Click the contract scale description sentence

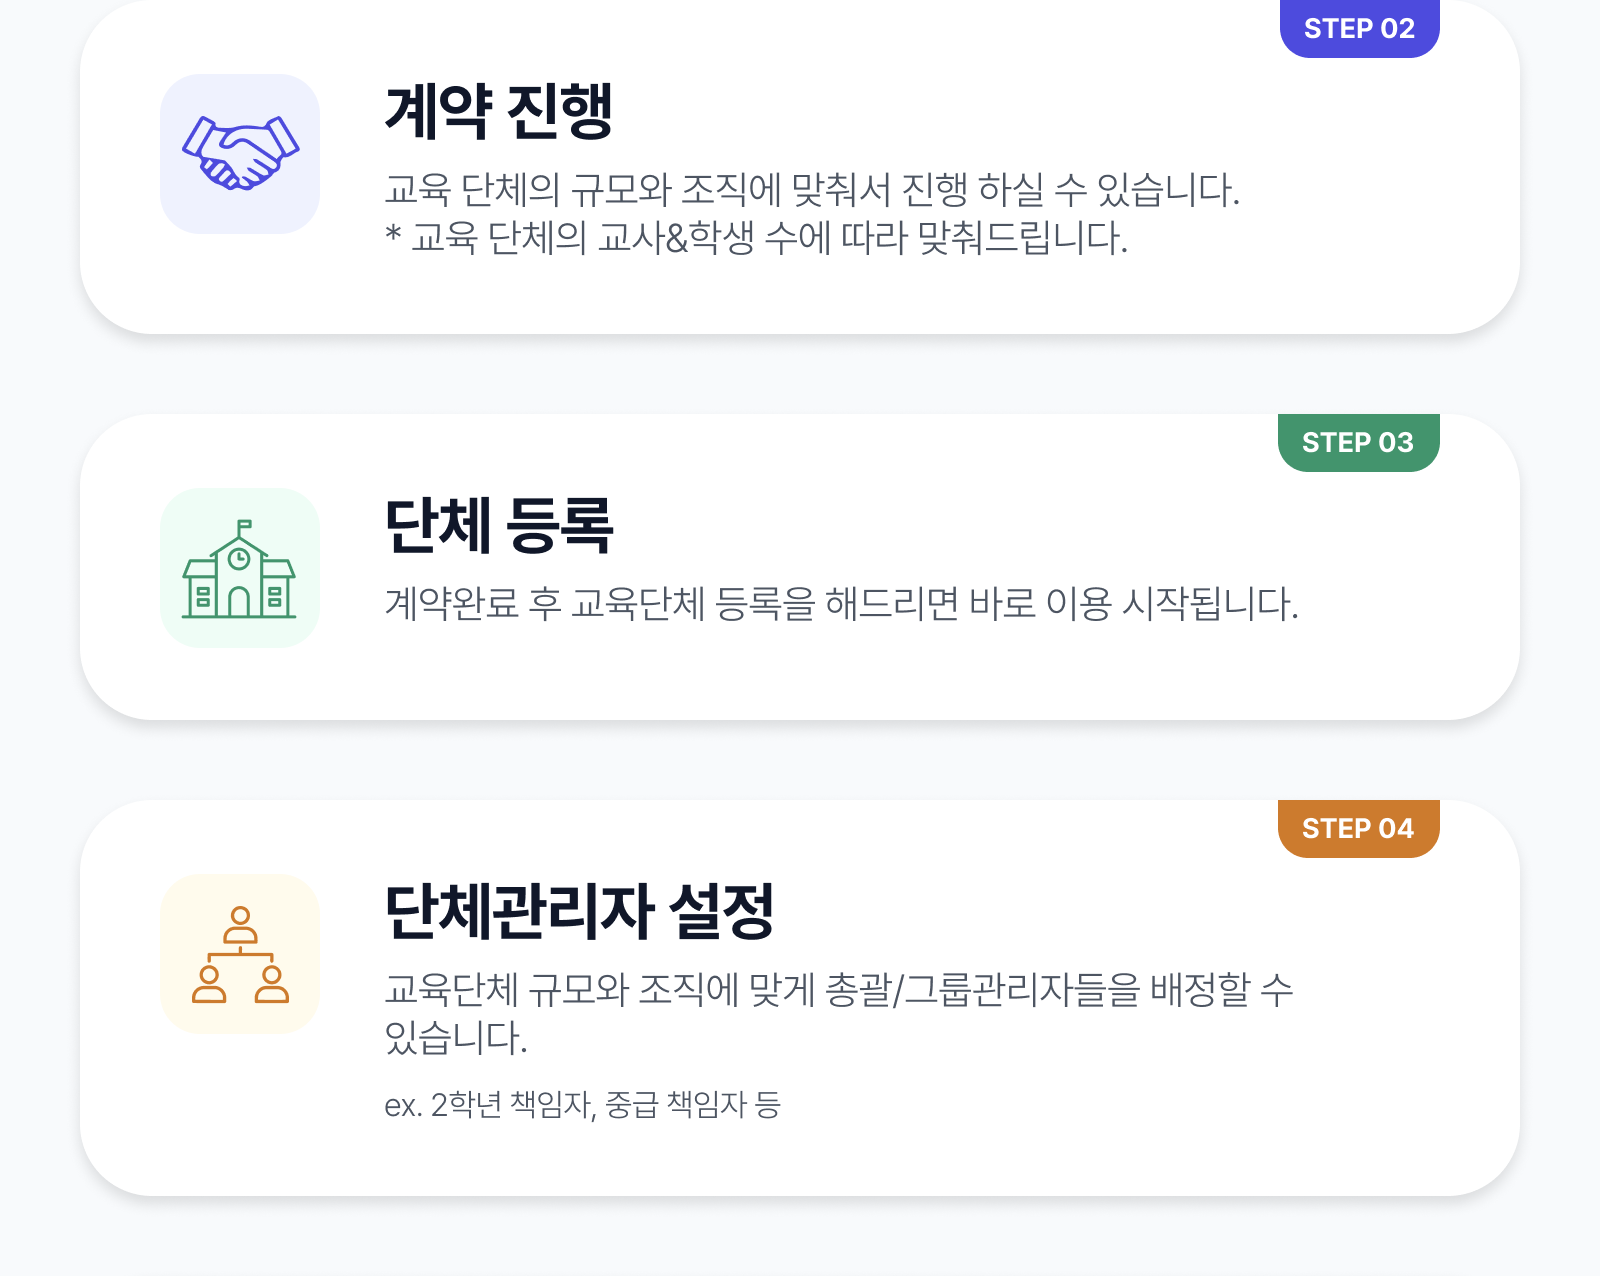point(812,189)
